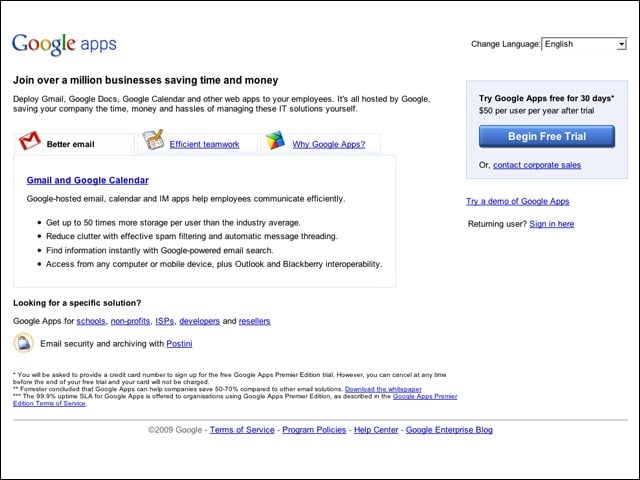Click footer Terms of Service link
The image size is (640, 480).
[242, 430]
